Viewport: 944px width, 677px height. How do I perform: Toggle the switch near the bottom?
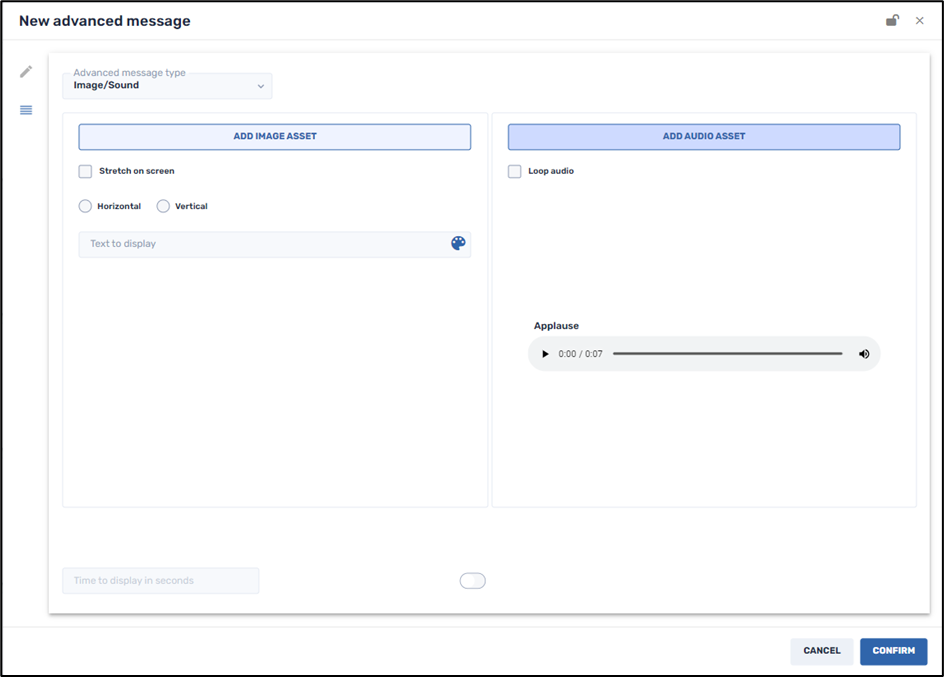click(472, 580)
